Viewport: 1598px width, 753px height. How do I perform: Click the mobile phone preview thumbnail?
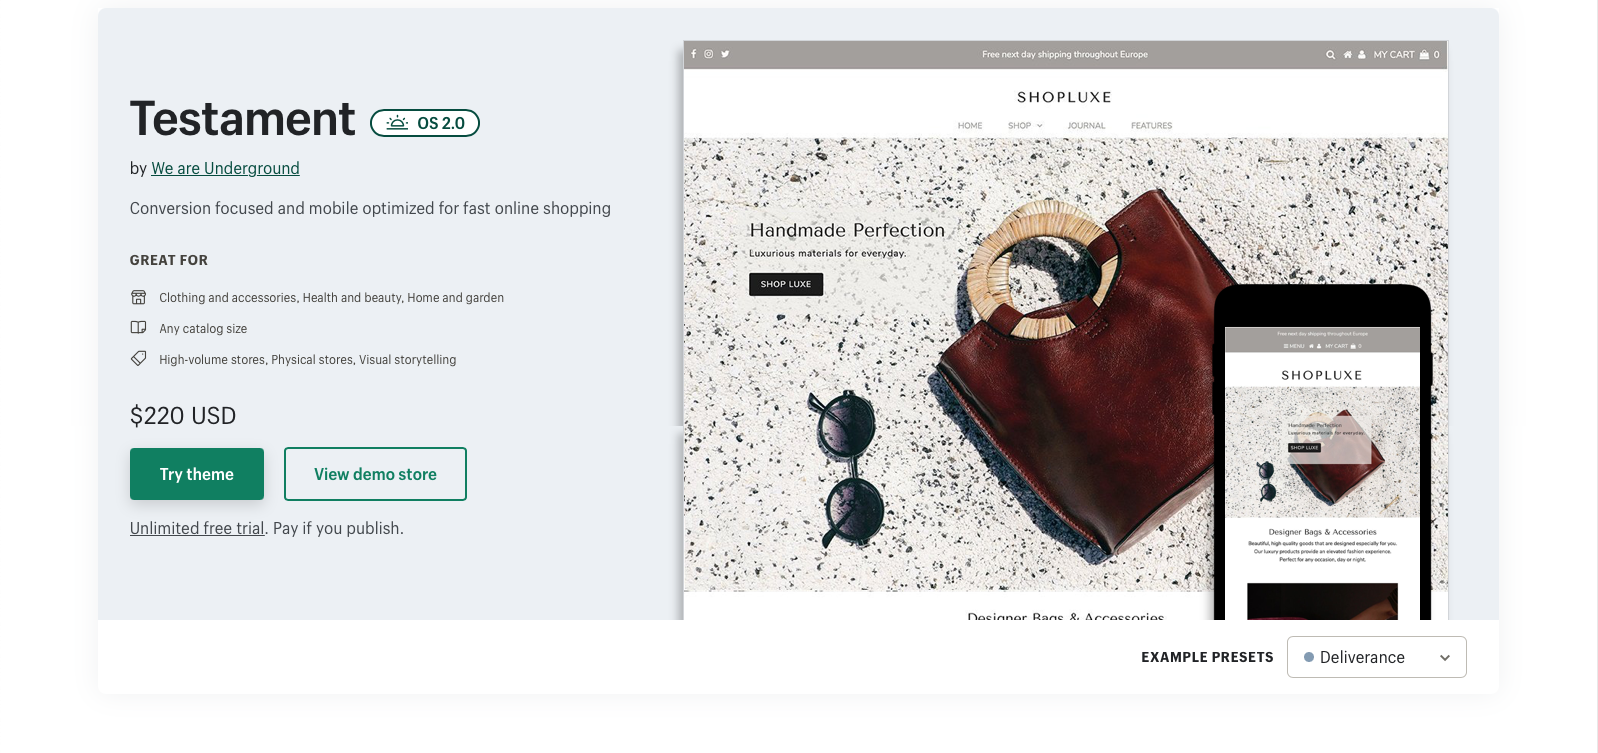(1322, 455)
